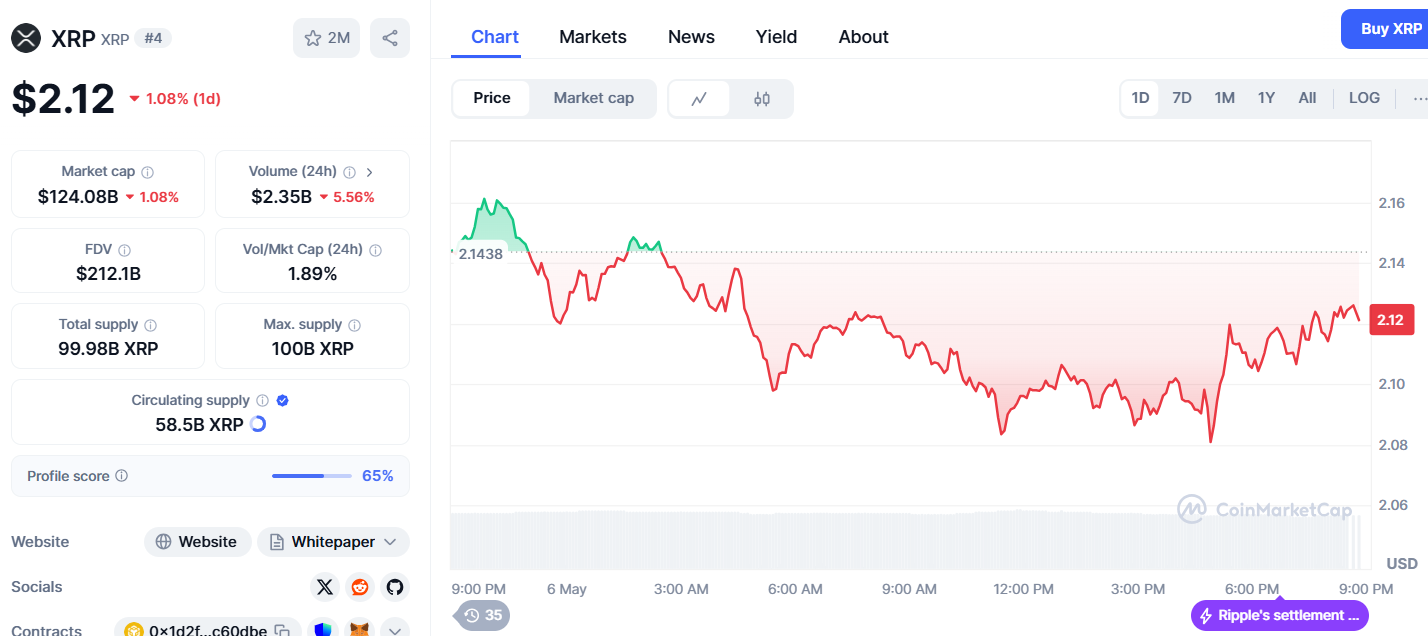
Task: Click the XRP coin logo
Action: (26, 38)
